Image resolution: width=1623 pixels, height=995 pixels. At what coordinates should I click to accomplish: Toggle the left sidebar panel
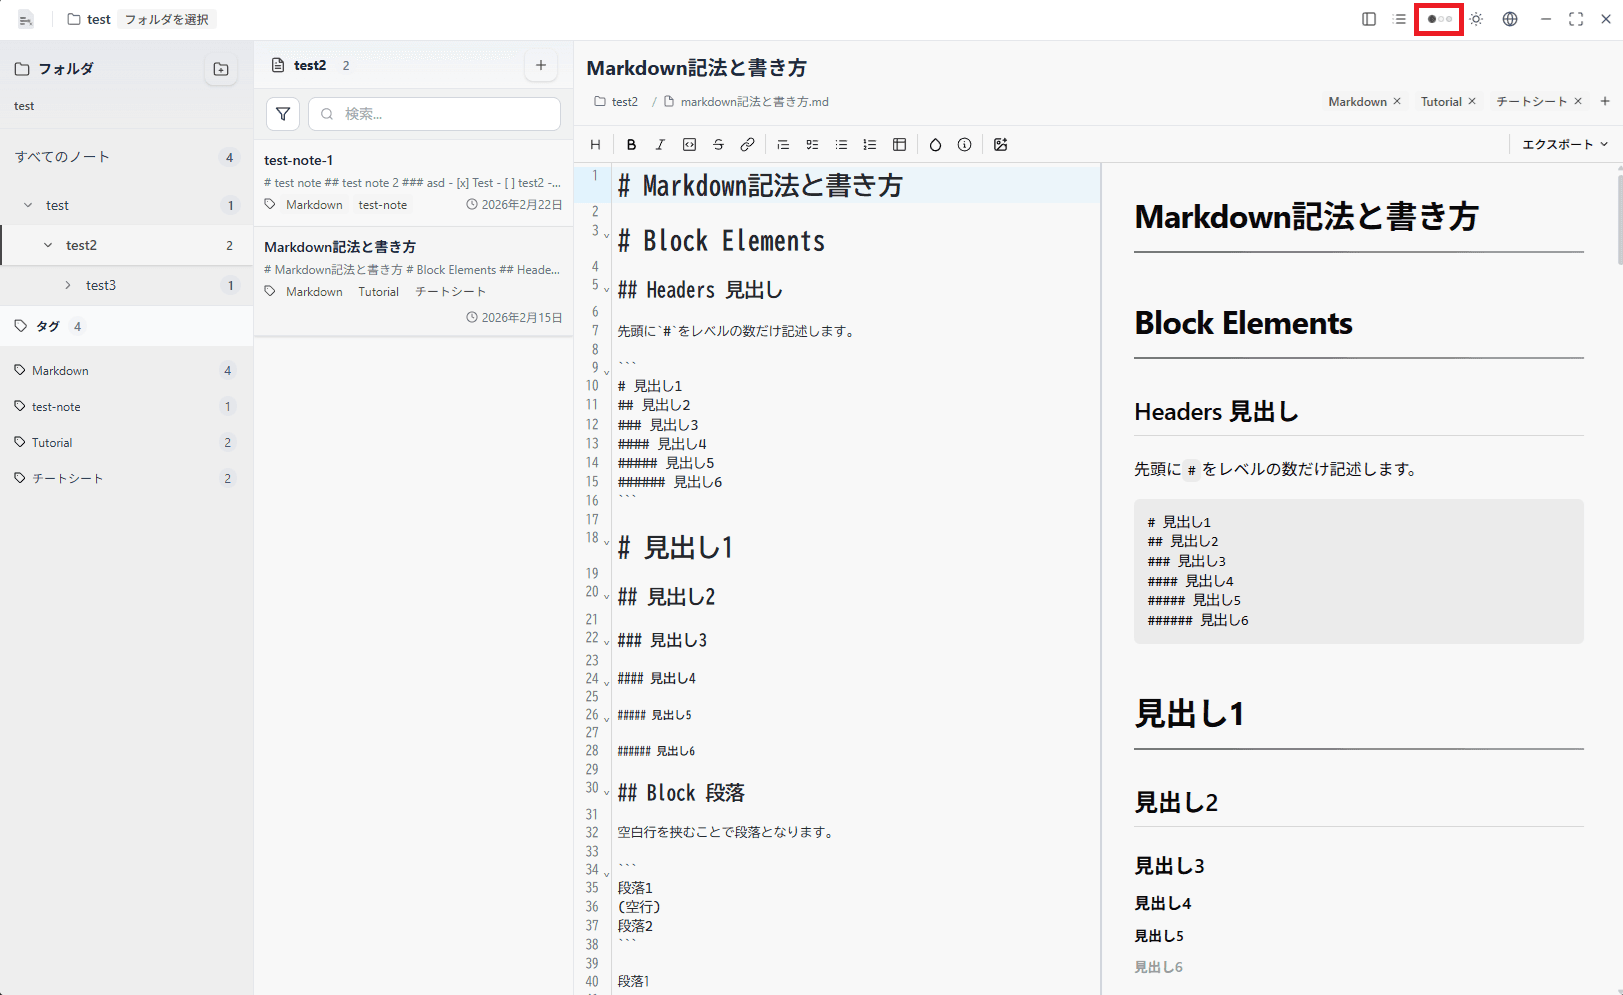(1368, 19)
